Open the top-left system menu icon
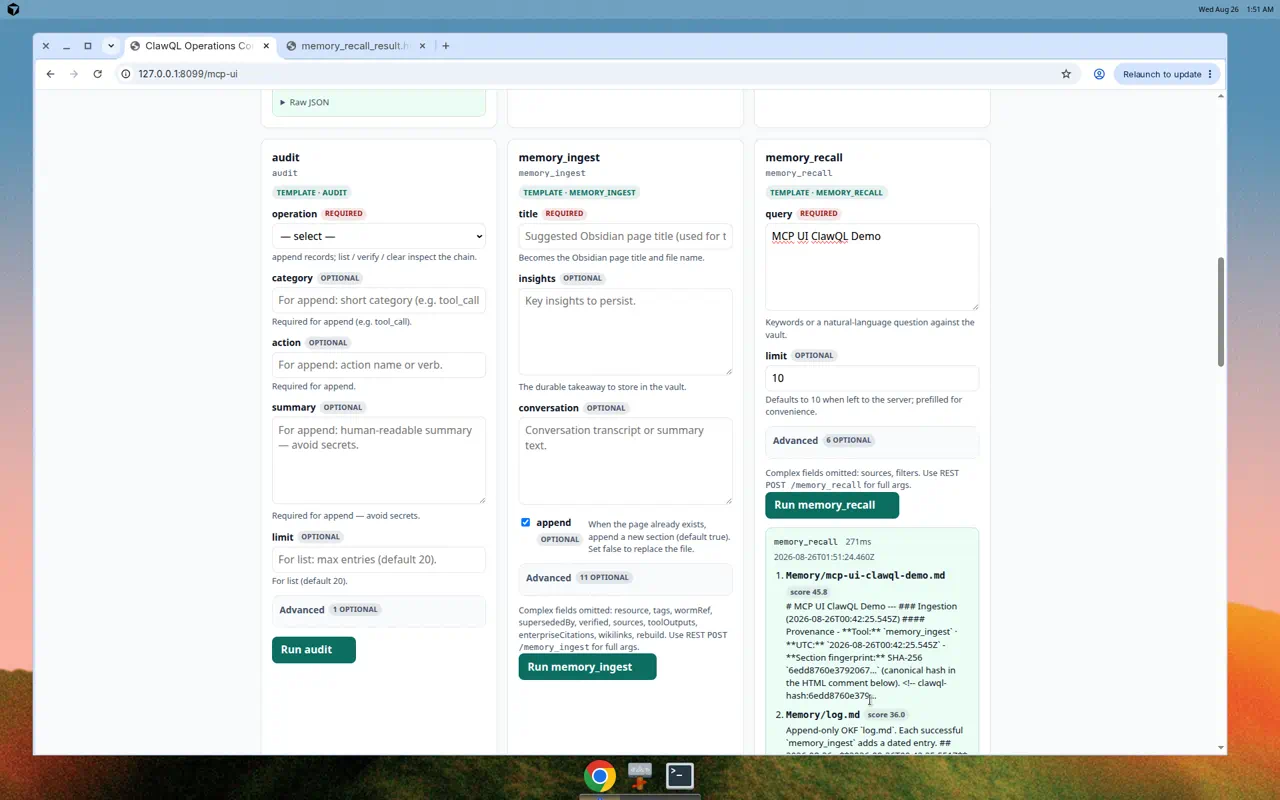The height and width of the screenshot is (800, 1280). pyautogui.click(x=12, y=9)
